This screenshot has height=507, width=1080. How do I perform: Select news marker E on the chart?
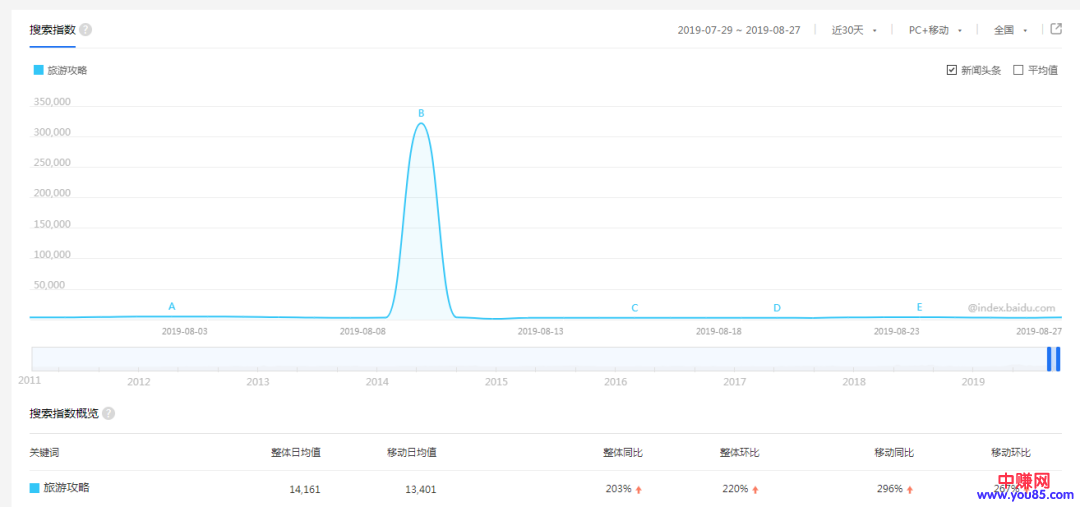click(920, 307)
